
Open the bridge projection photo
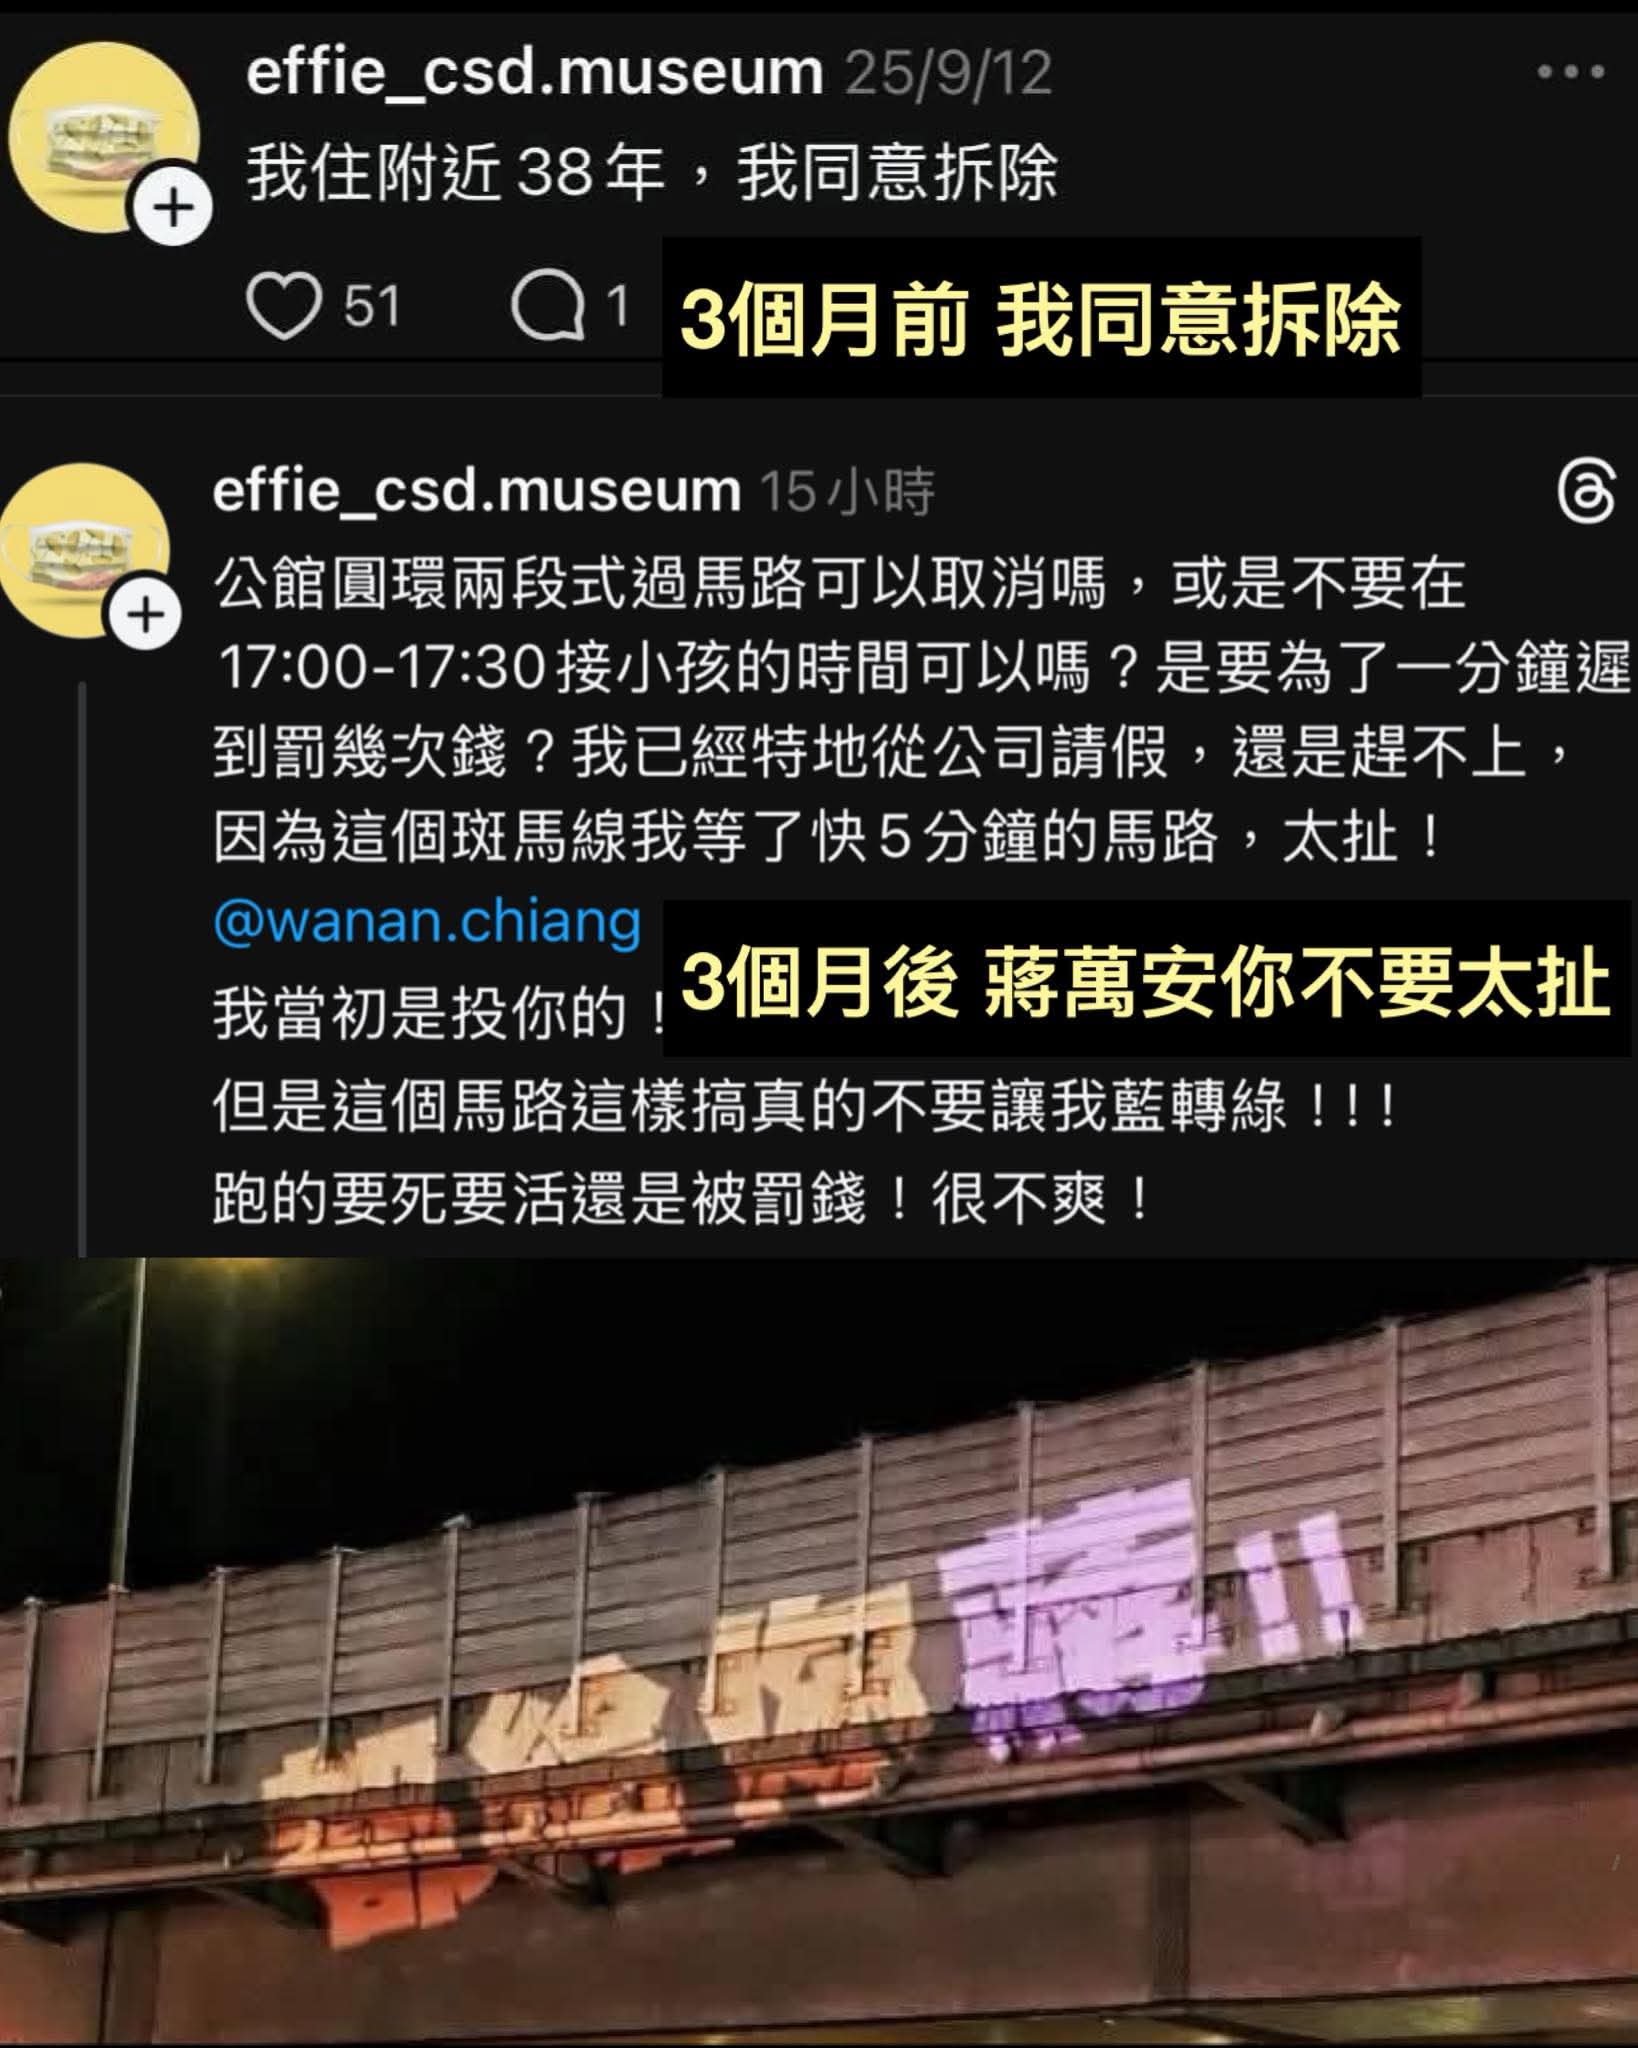(819, 1650)
